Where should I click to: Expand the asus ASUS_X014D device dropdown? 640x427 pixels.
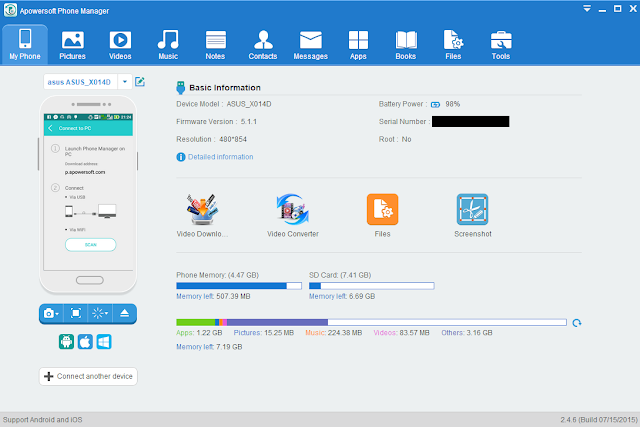(125, 82)
